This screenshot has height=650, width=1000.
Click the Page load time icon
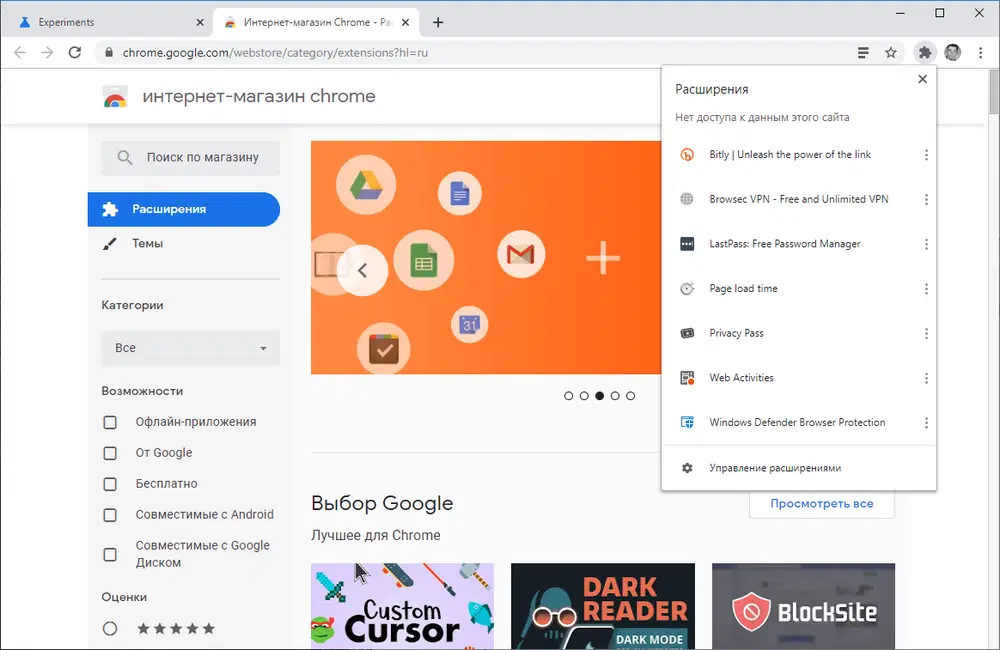[x=687, y=288]
